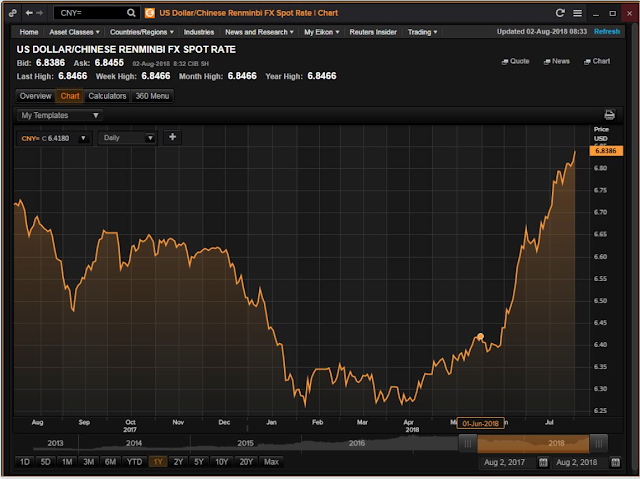Image resolution: width=640 pixels, height=479 pixels.
Task: Select the 2Y time range
Action: click(x=178, y=462)
